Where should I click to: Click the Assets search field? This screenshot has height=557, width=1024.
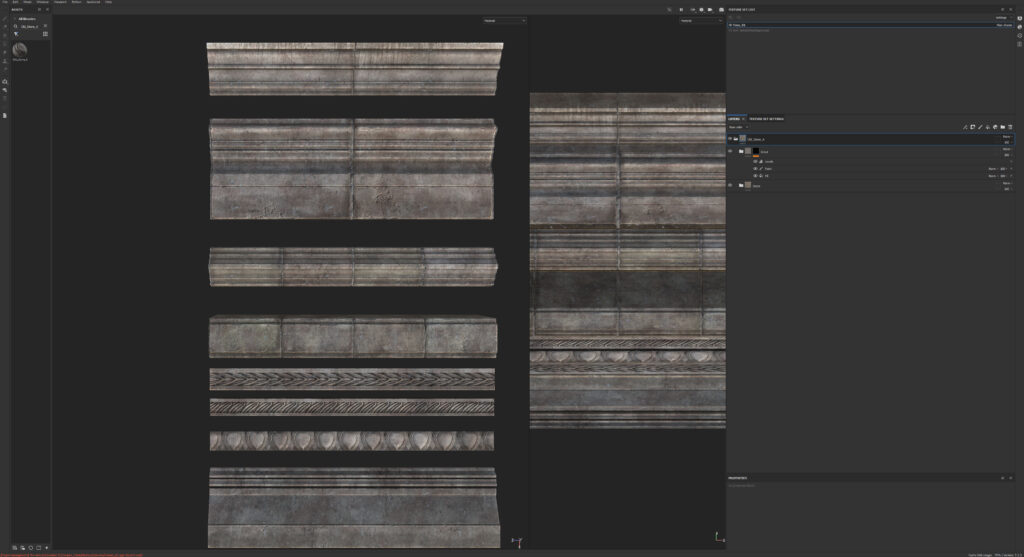(x=30, y=26)
